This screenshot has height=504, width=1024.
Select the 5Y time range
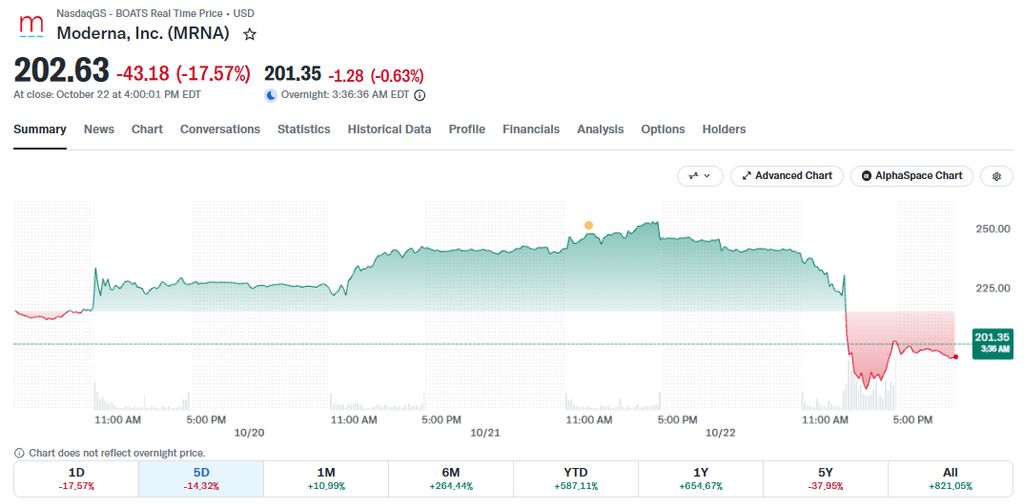(x=825, y=479)
